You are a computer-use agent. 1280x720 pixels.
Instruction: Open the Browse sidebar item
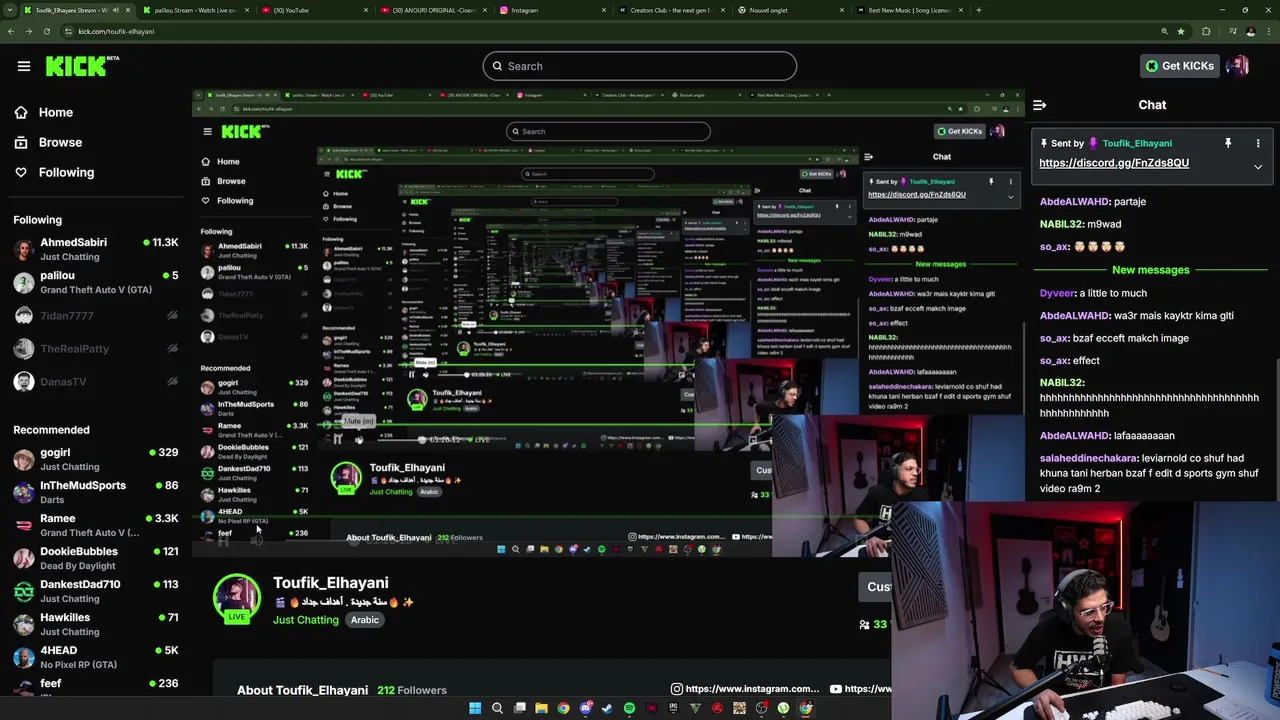(60, 142)
